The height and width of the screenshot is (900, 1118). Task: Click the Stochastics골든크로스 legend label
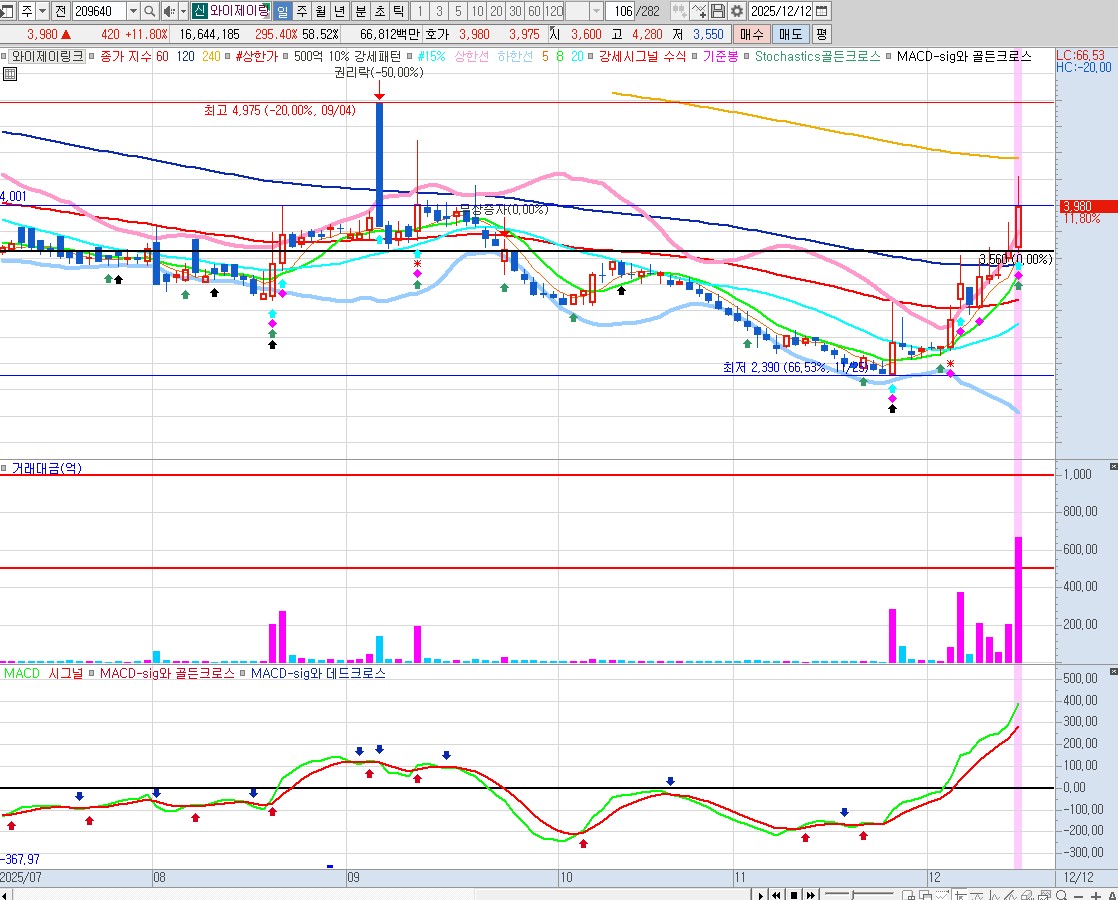point(818,56)
